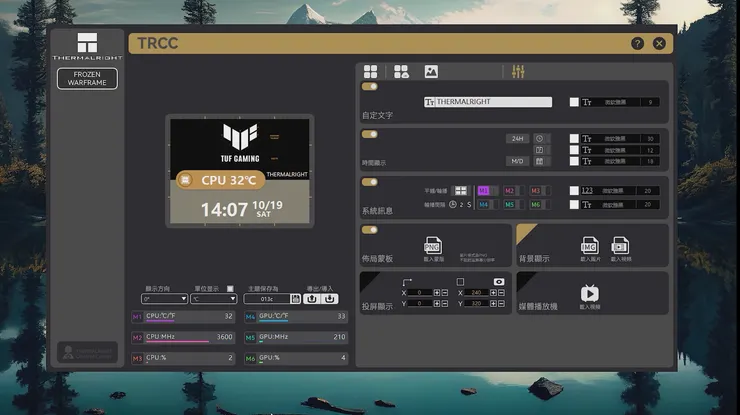Open system info label font selector
Screen dimensions: 740x415
[620, 204]
